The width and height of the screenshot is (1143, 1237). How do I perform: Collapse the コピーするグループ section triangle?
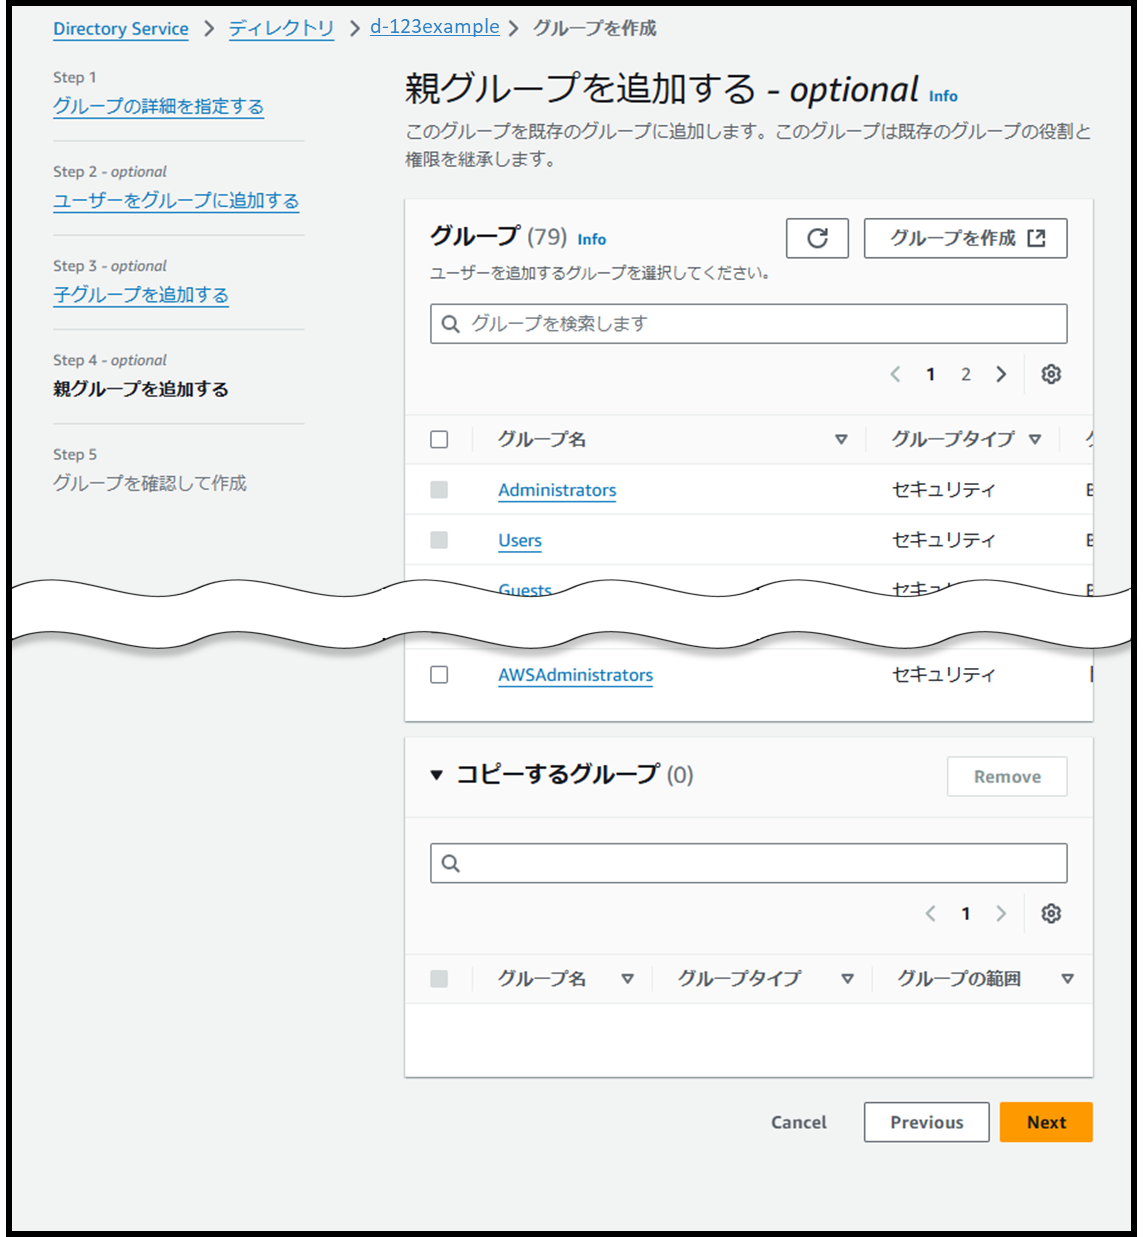coord(436,775)
